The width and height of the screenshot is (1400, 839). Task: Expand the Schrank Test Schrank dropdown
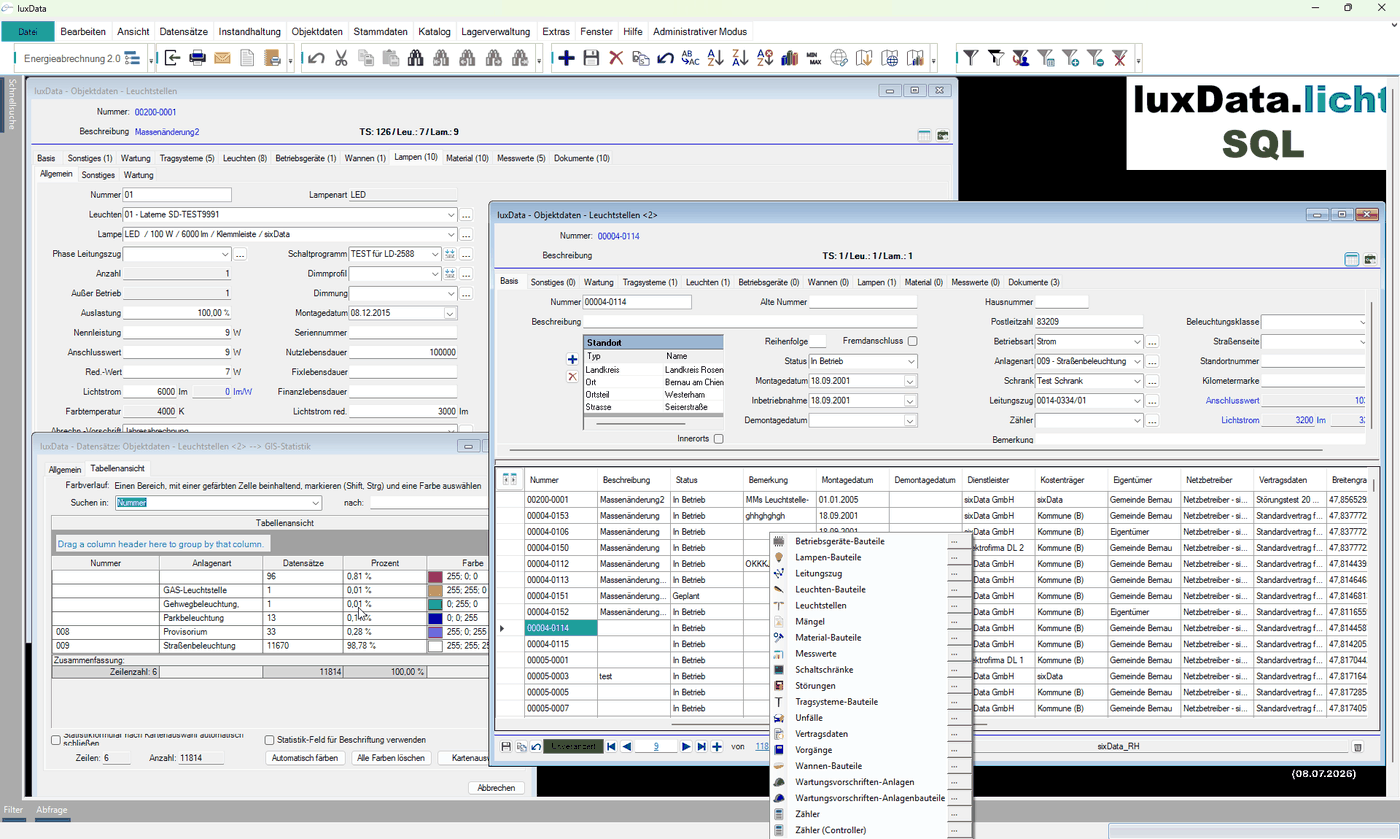[x=1136, y=381]
